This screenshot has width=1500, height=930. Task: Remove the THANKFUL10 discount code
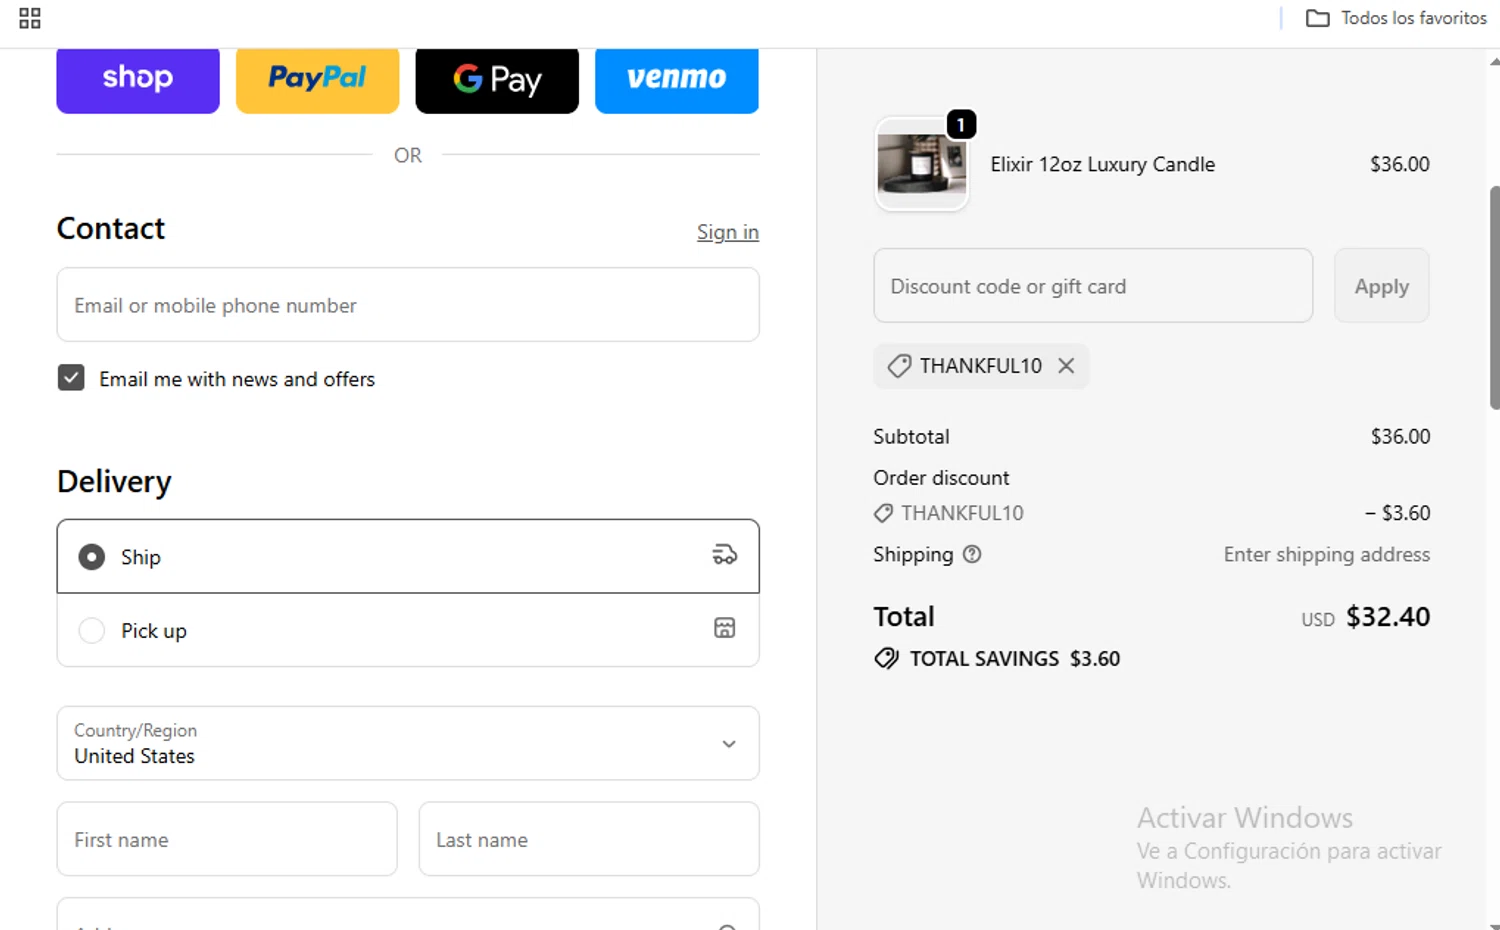[1066, 366]
